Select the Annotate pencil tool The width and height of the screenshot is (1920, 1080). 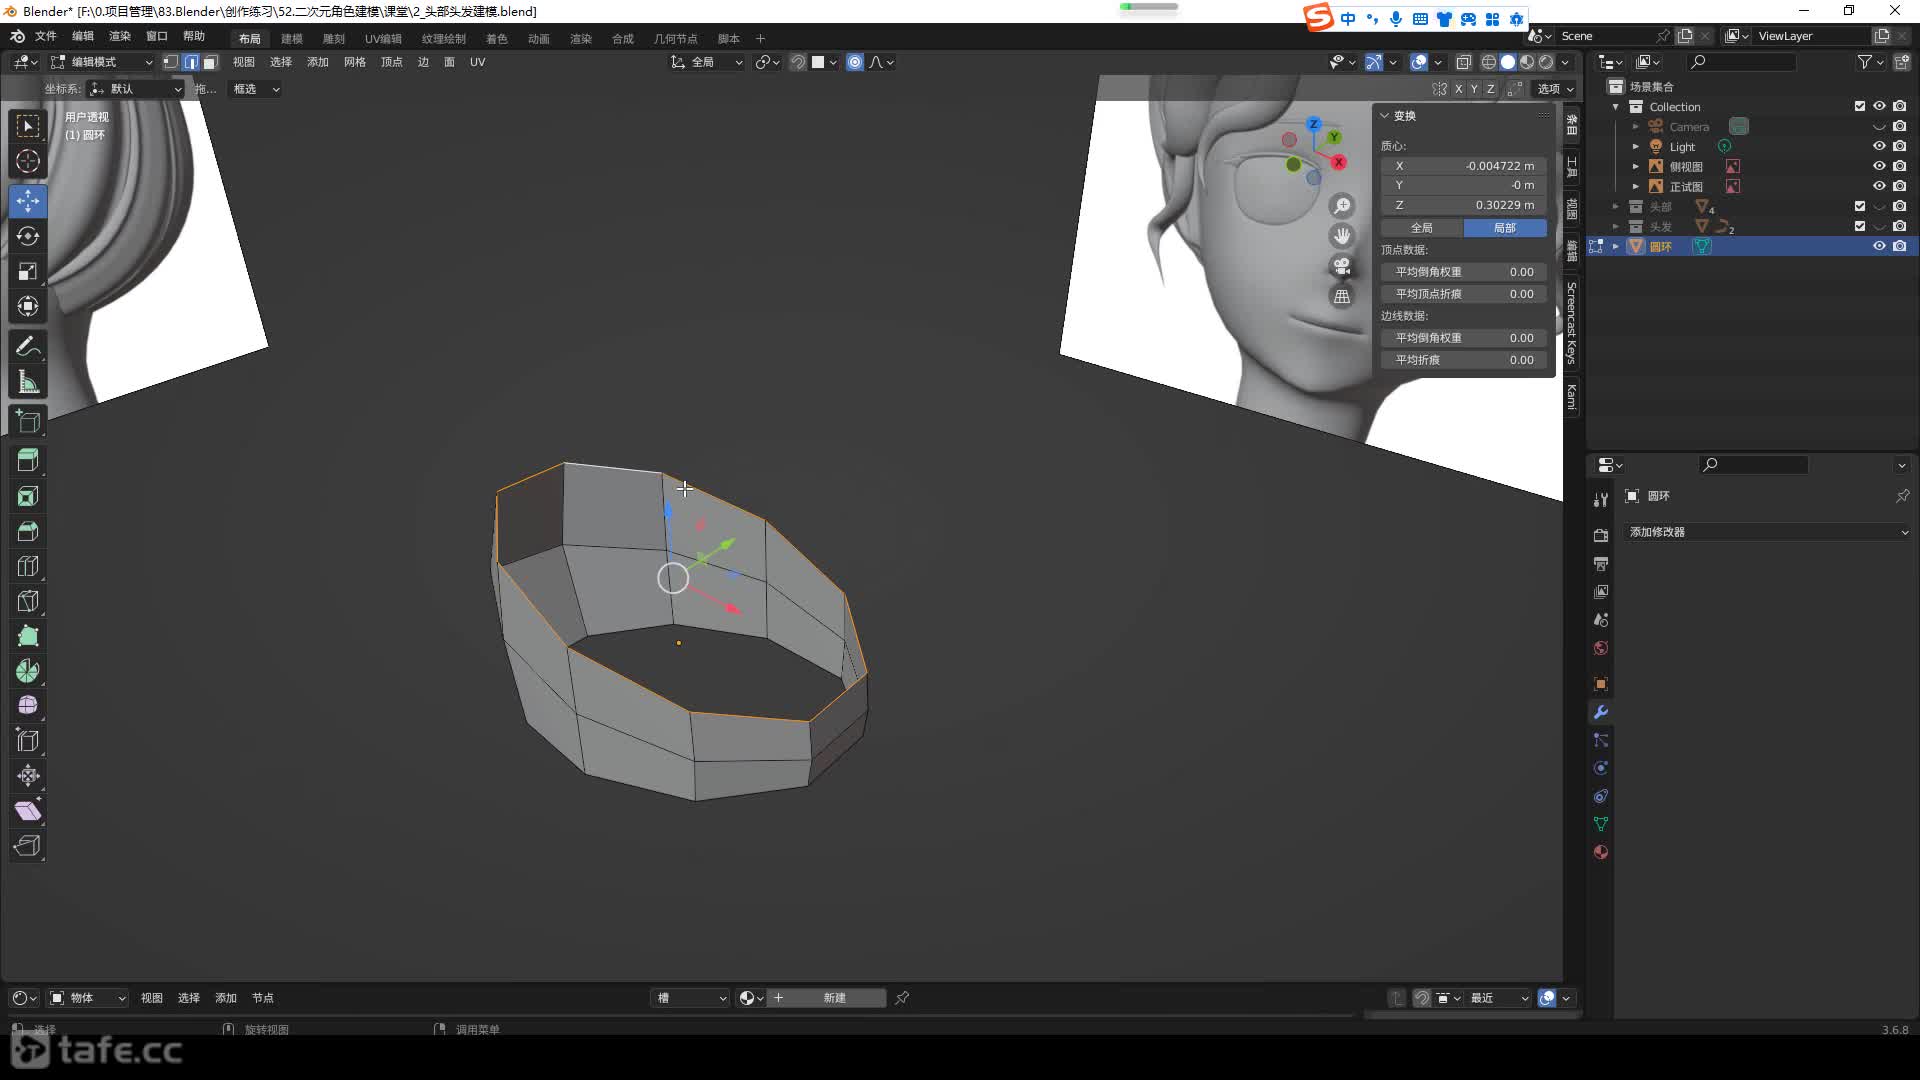28,346
